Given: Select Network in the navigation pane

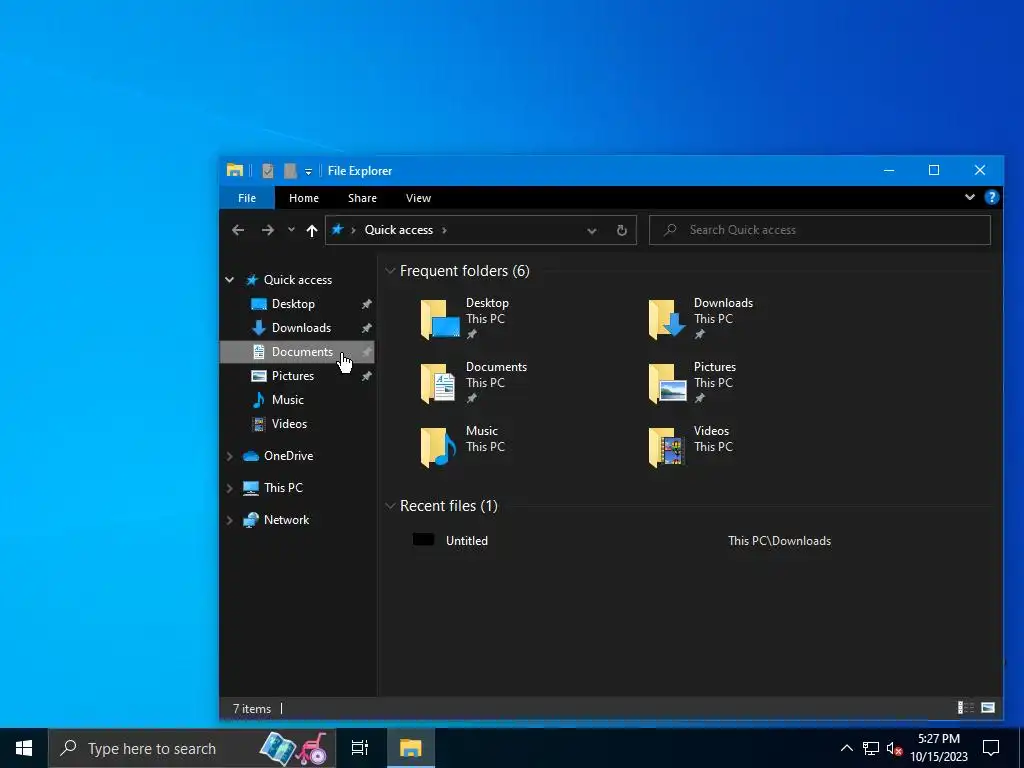Looking at the screenshot, I should [286, 520].
